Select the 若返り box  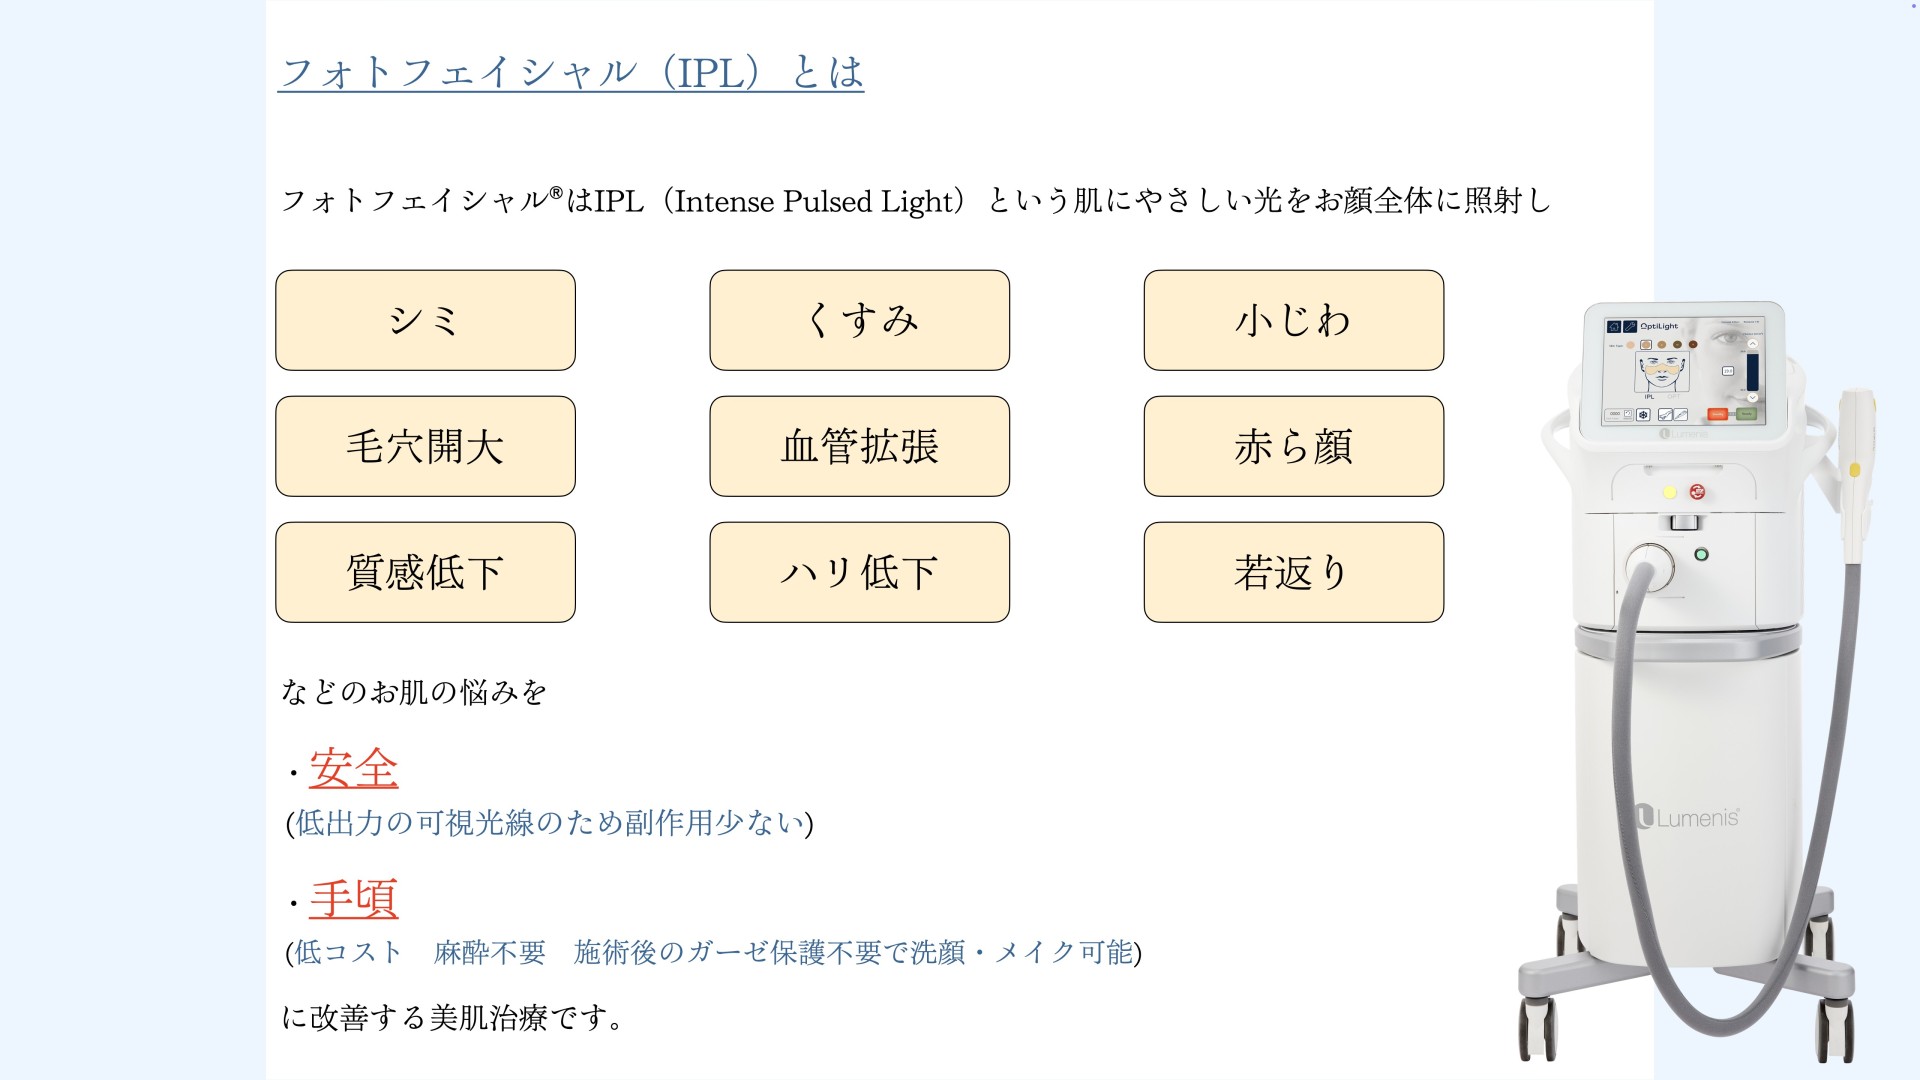(1293, 572)
